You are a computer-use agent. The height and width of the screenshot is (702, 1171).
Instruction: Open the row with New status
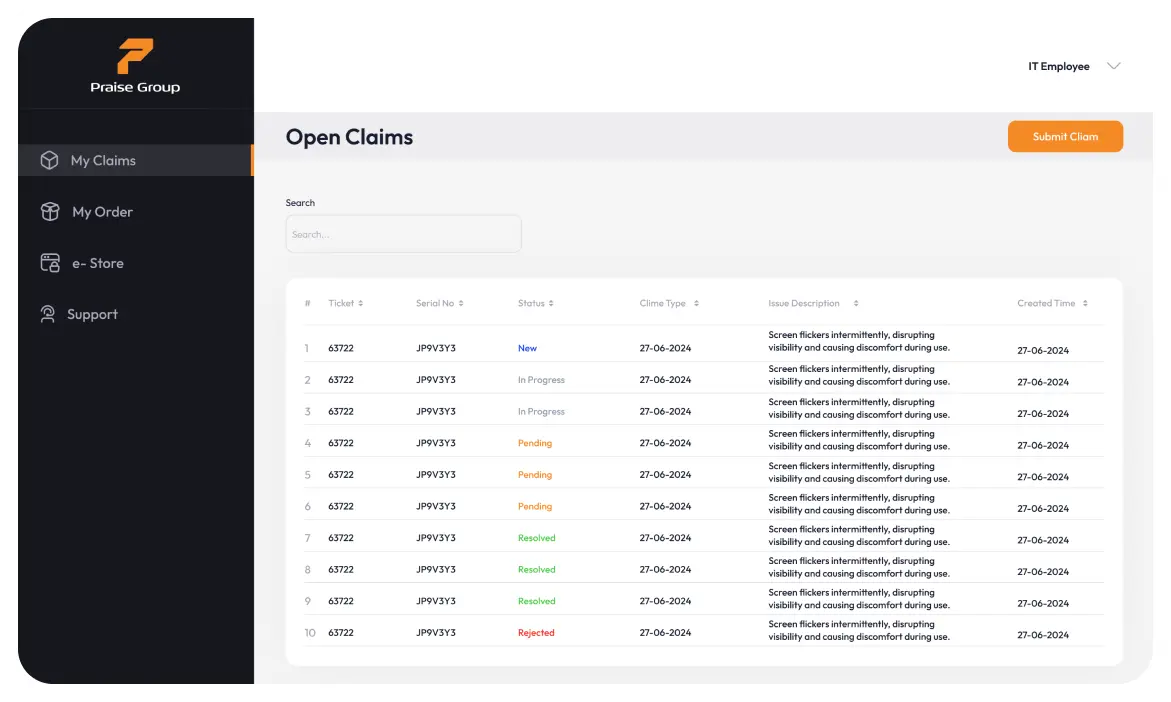click(x=527, y=348)
